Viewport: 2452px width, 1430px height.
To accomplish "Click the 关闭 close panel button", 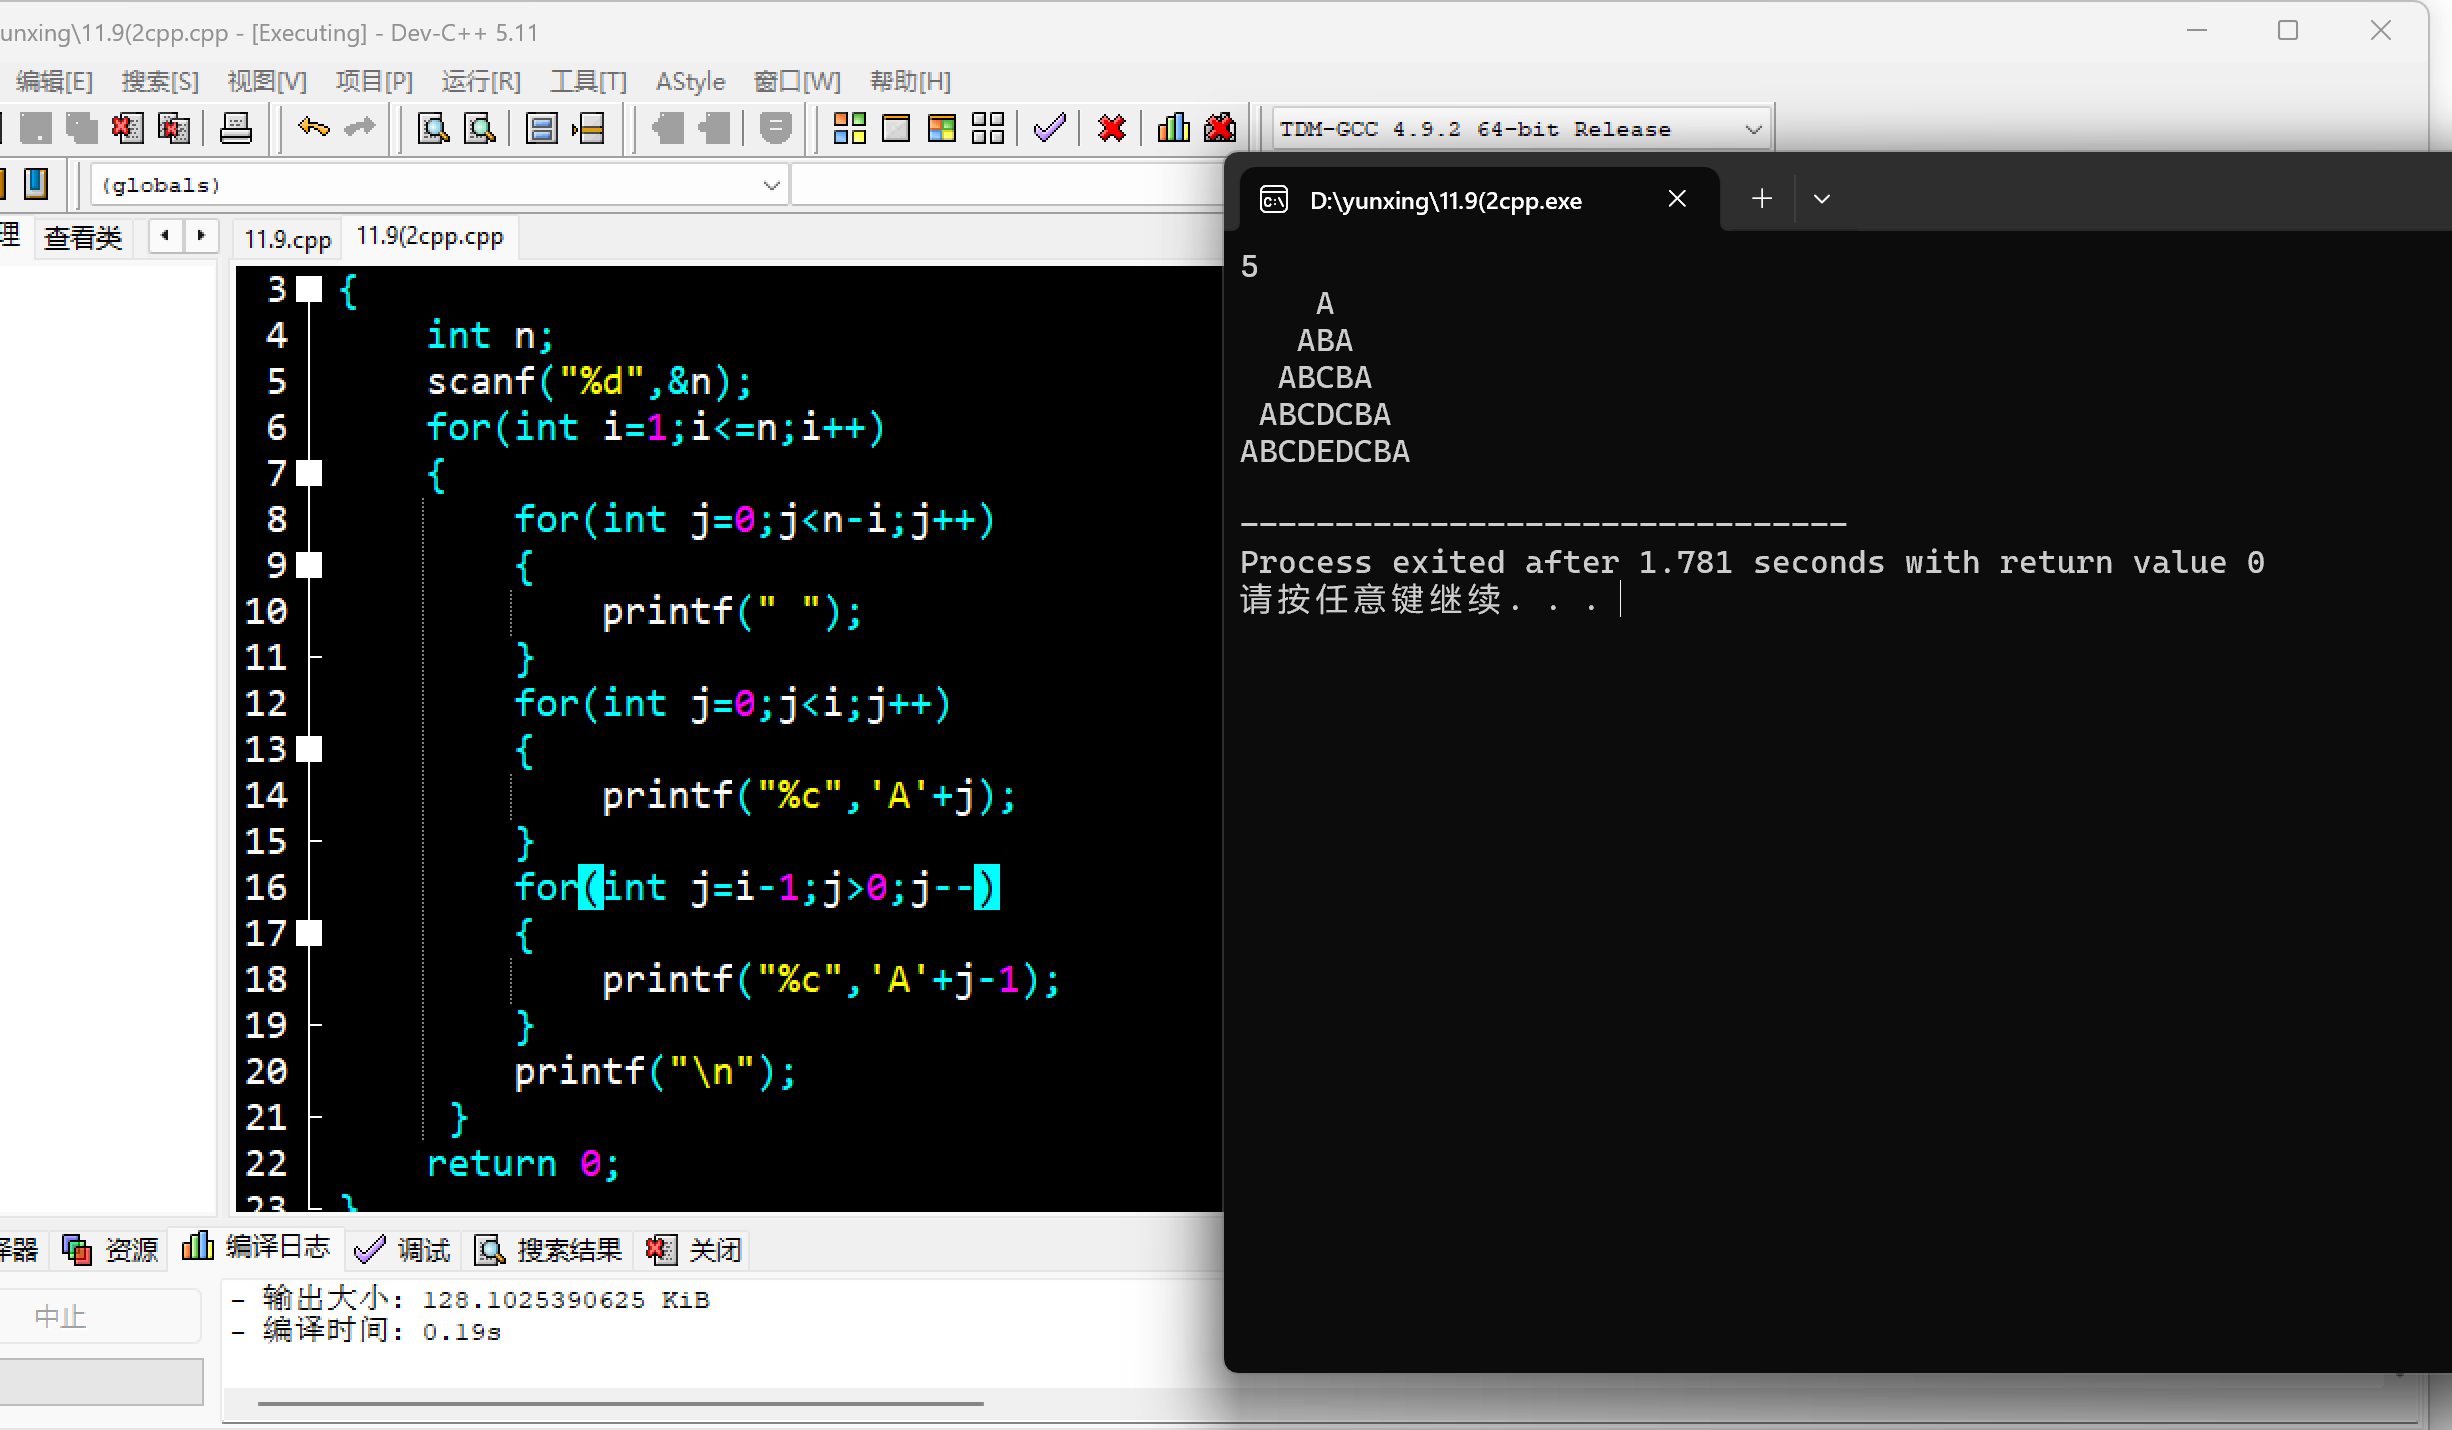I will point(696,1249).
